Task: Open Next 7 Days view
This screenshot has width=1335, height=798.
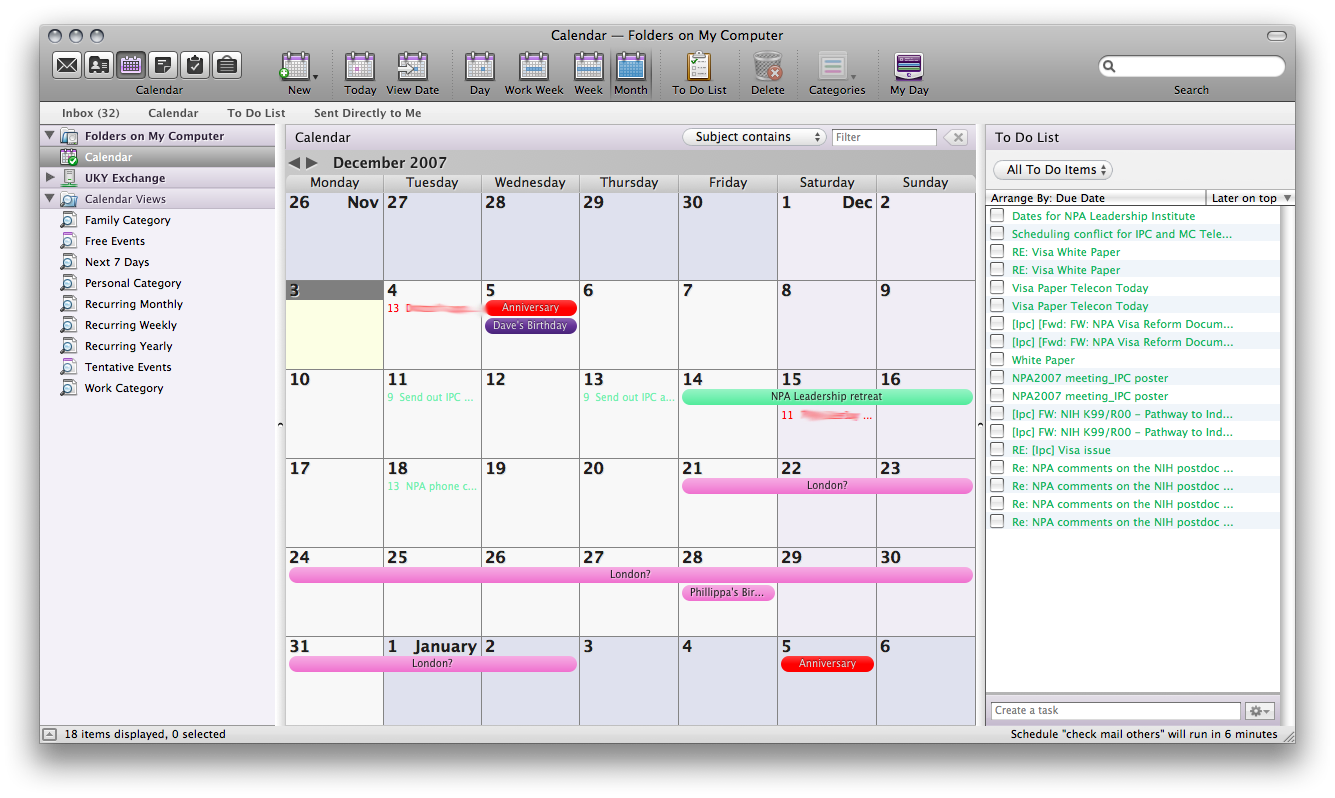Action: 117,262
